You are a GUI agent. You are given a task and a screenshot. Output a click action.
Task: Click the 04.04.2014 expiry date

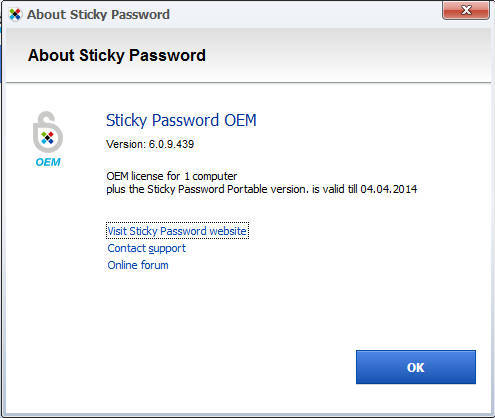pyautogui.click(x=389, y=189)
